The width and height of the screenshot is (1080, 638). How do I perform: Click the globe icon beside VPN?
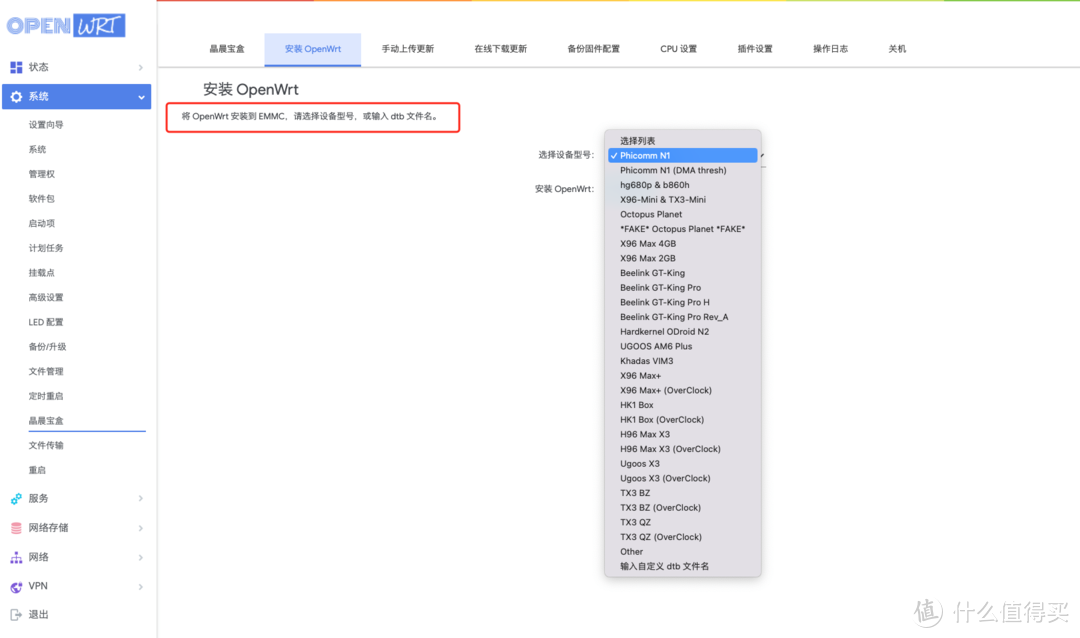14,586
